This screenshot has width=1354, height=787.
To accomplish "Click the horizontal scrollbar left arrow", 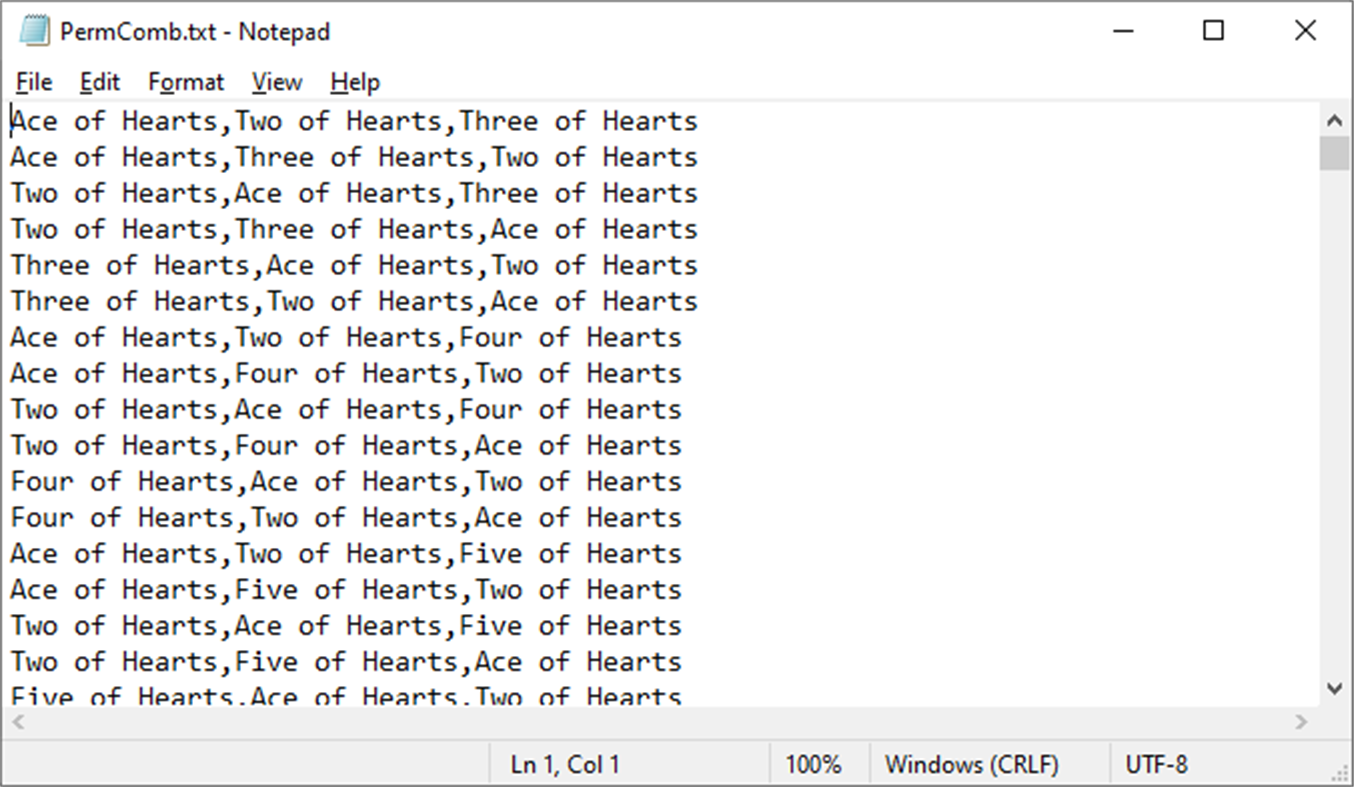I will pos(17,721).
